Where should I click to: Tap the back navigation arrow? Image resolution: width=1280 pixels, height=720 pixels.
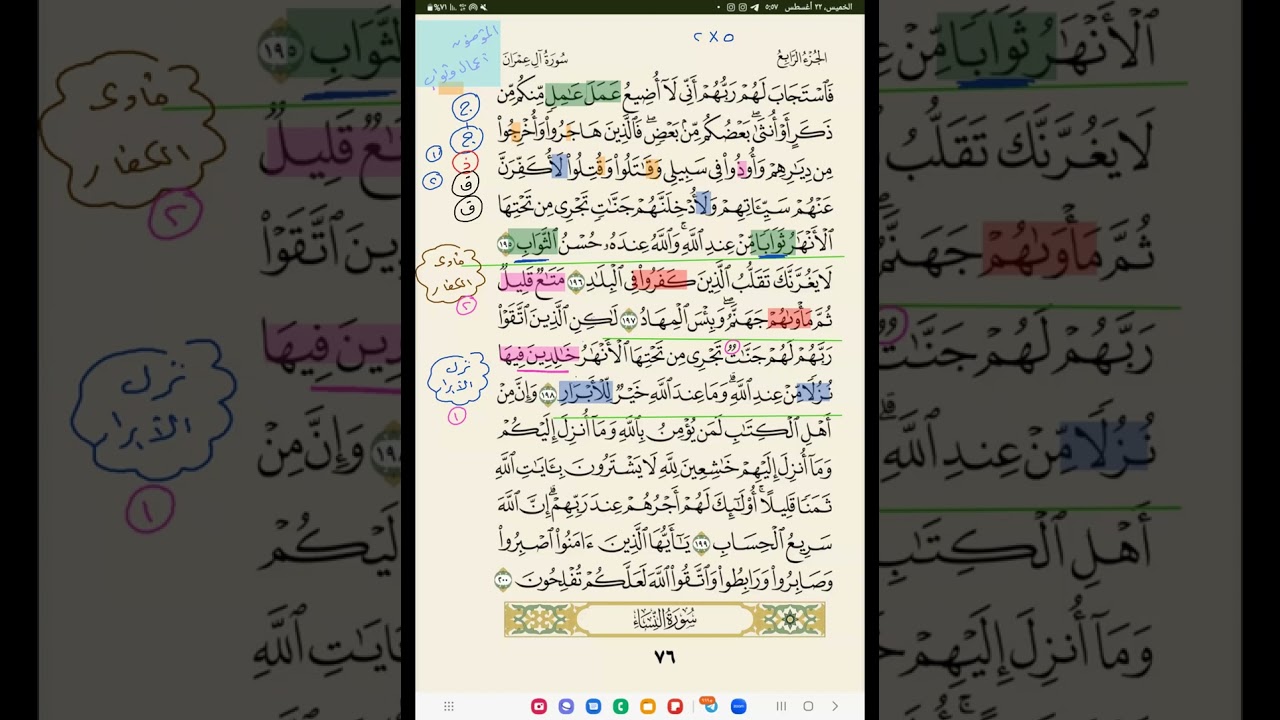[835, 706]
